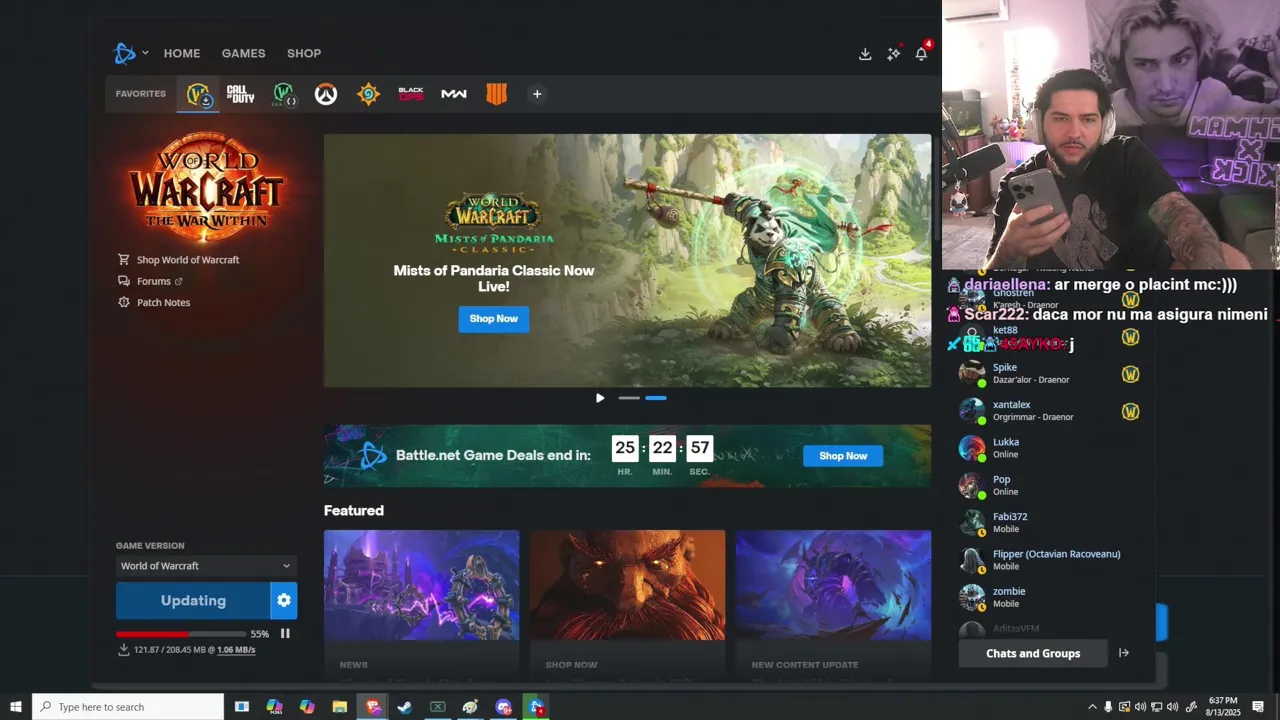The width and height of the screenshot is (1280, 720).
Task: Open Steam from taskbar
Action: tap(405, 707)
